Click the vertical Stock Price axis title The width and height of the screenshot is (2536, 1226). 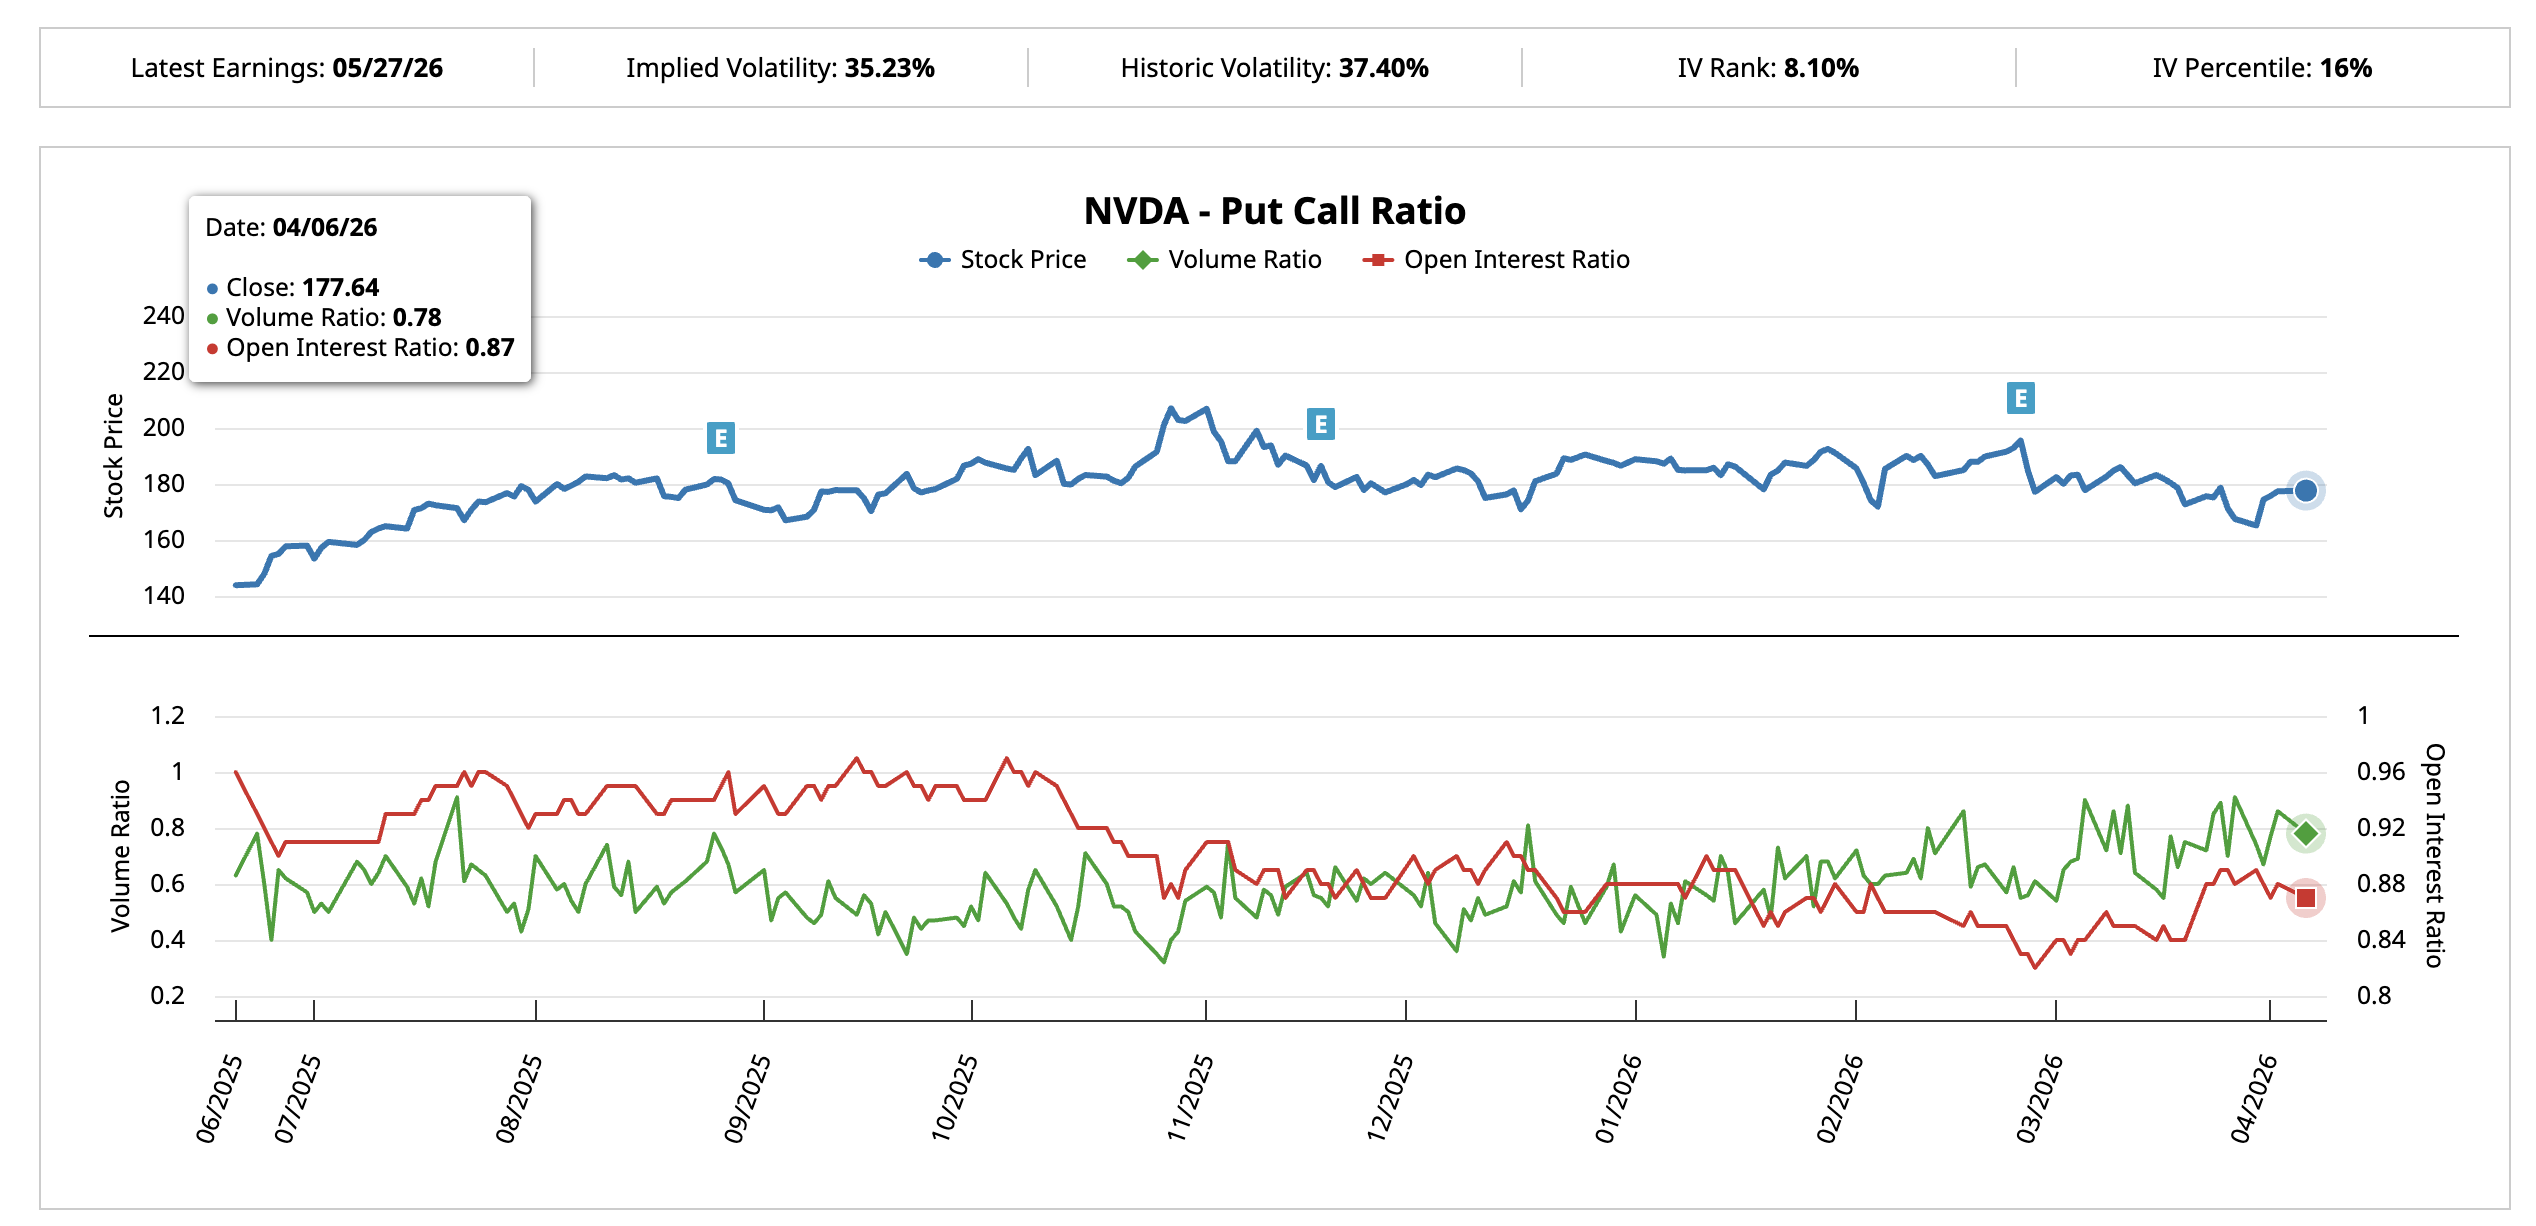(x=114, y=456)
